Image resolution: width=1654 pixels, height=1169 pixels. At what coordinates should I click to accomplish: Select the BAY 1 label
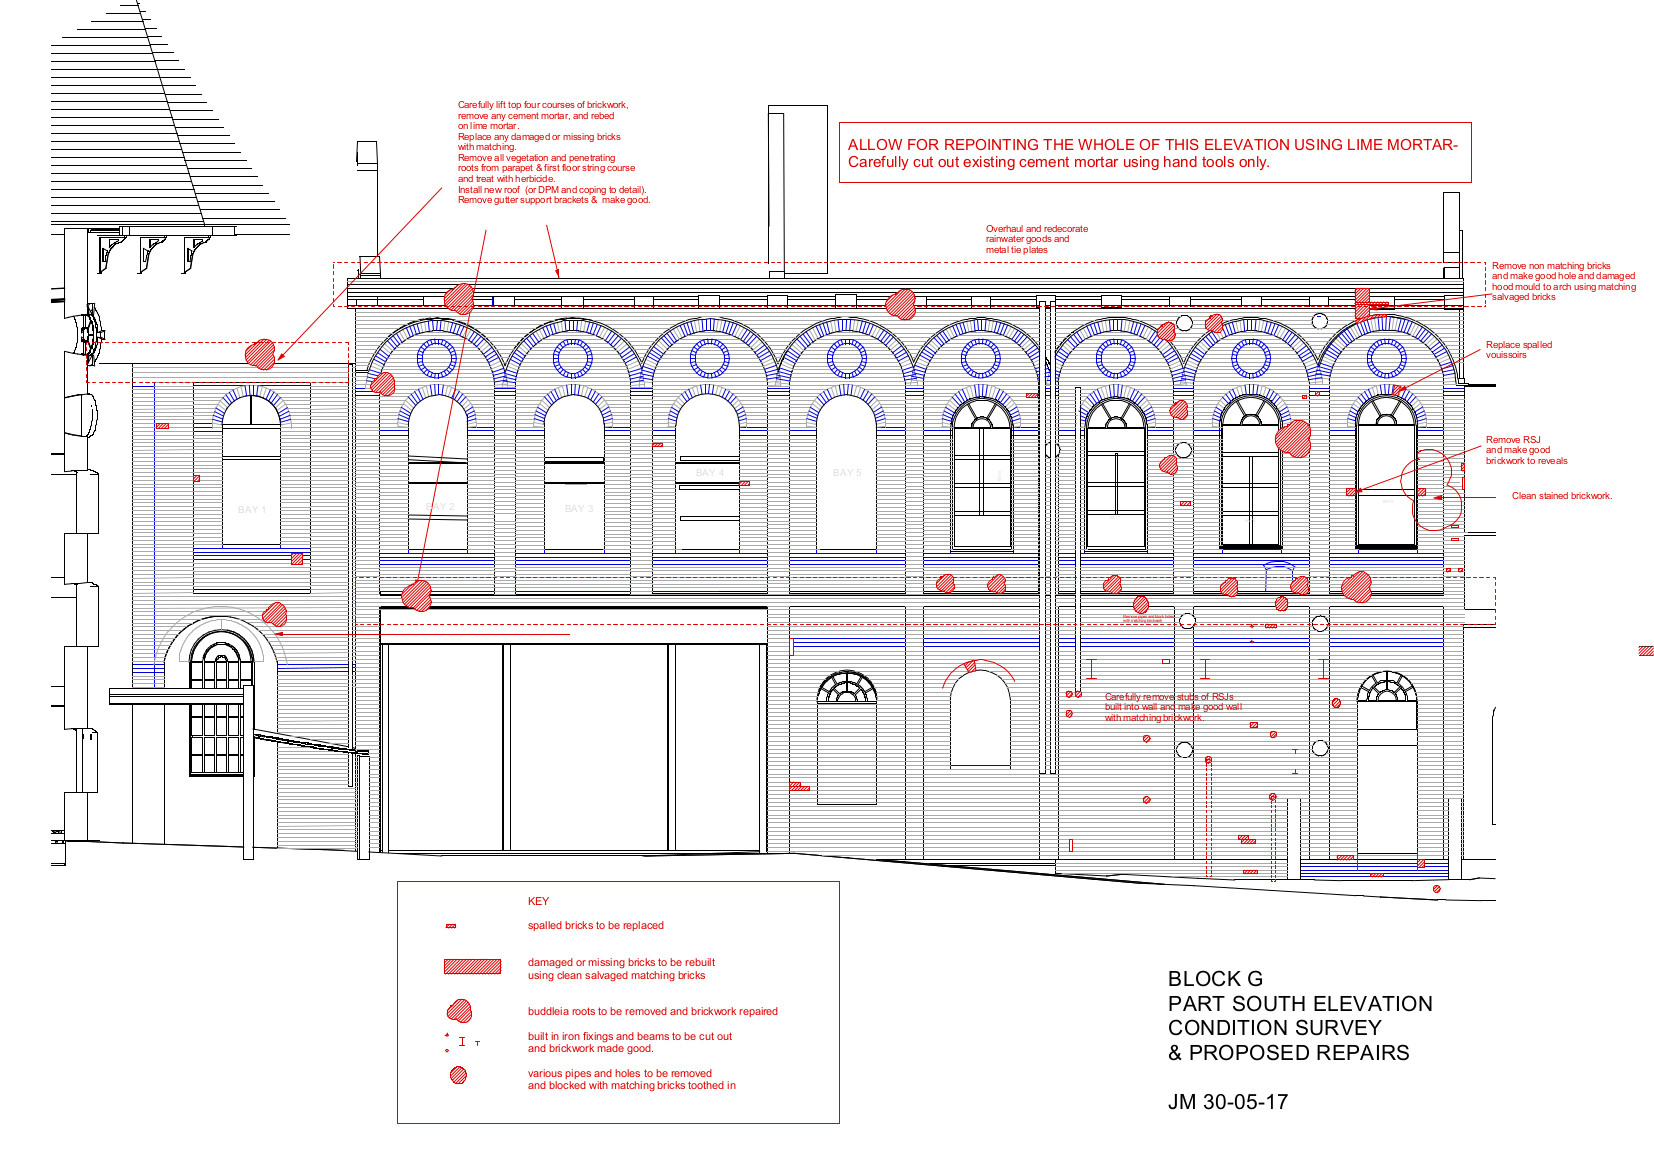tap(252, 510)
